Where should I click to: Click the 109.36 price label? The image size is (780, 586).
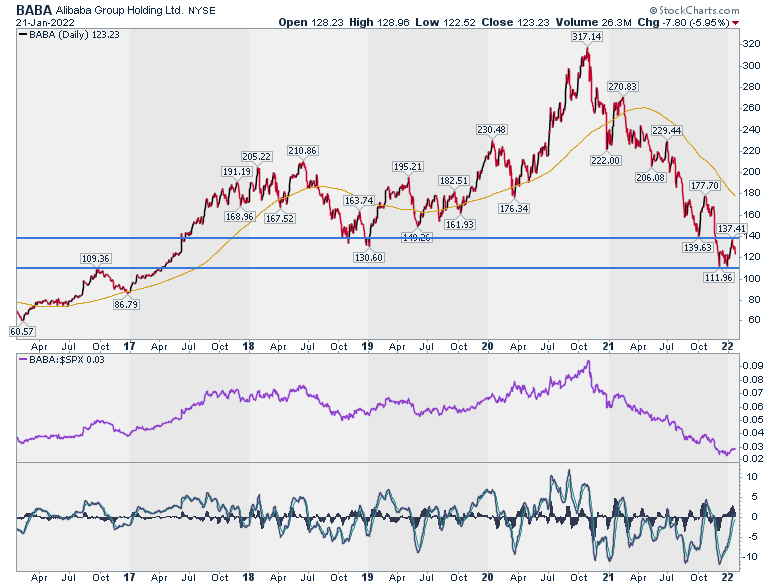[x=96, y=258]
